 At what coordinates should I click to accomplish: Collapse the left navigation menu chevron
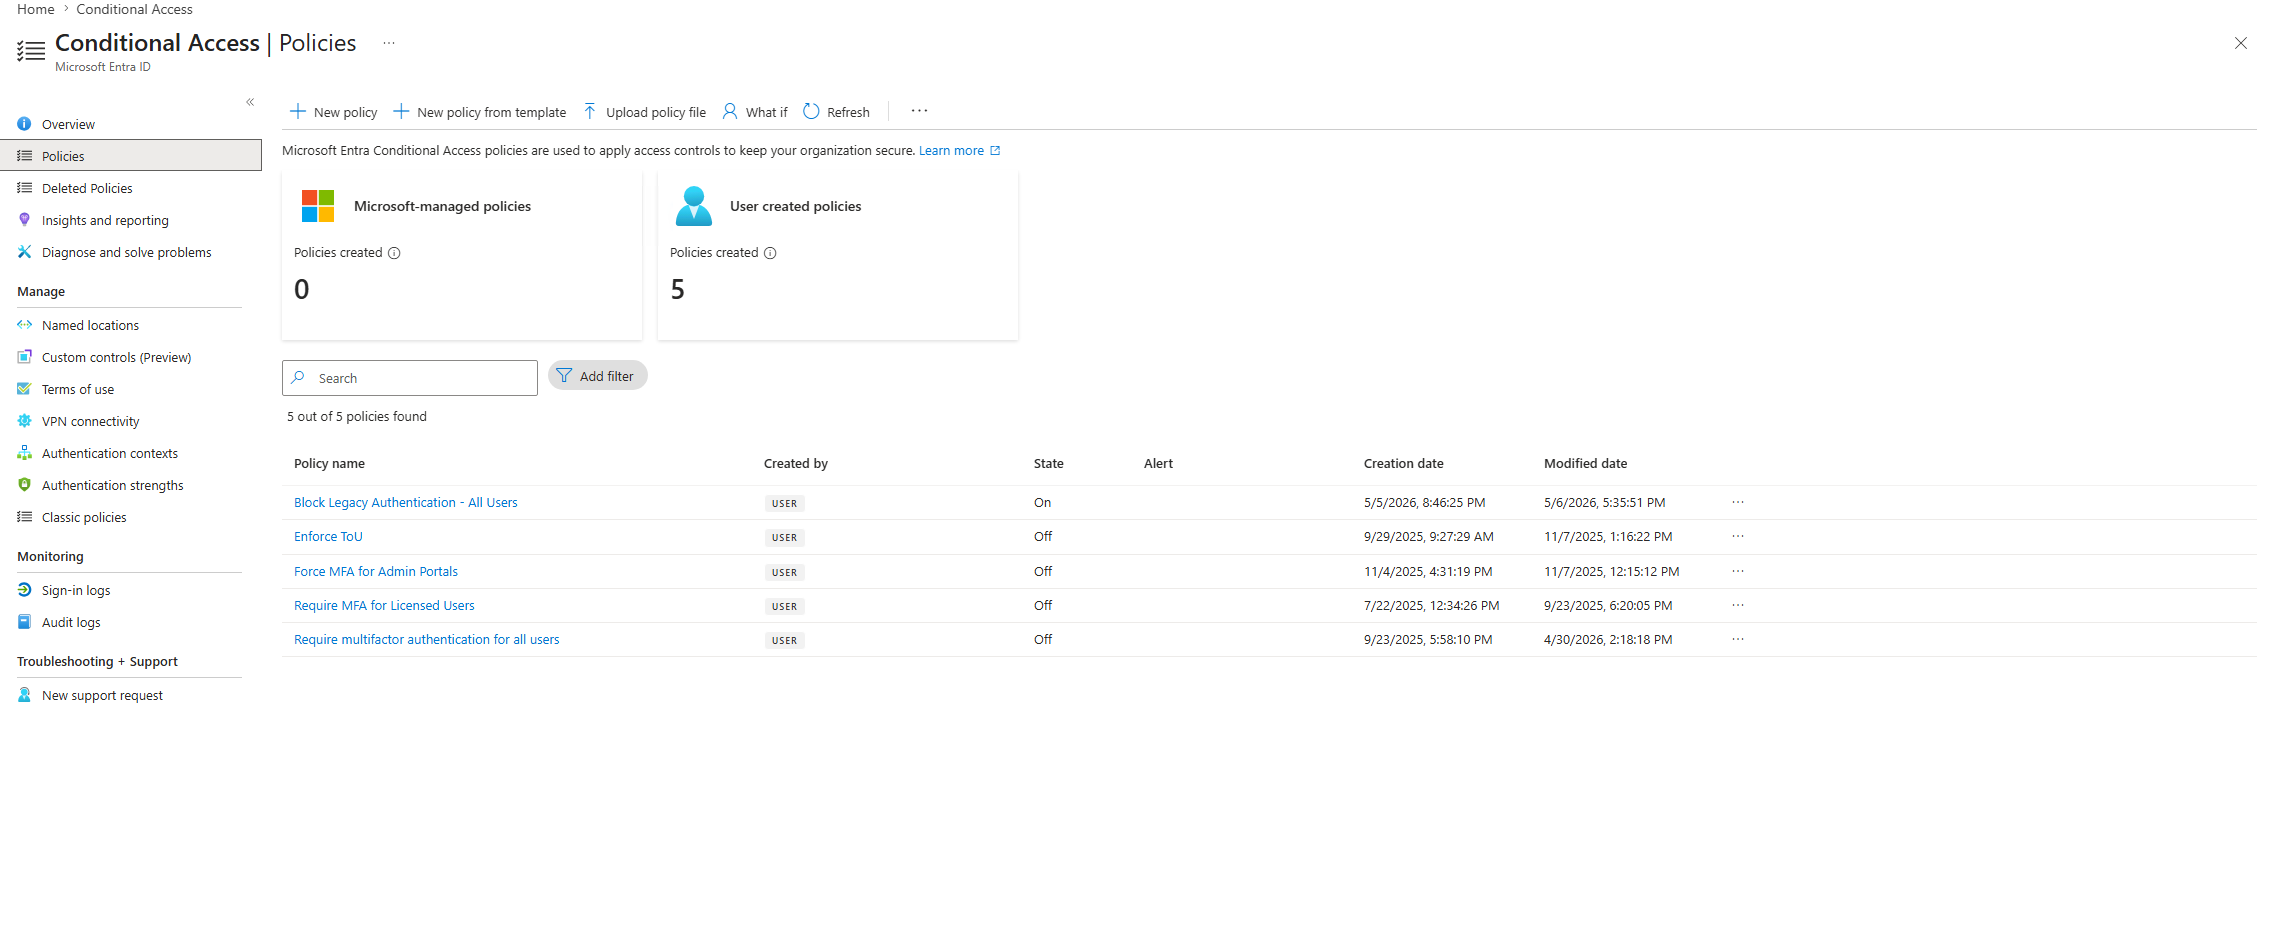(x=250, y=102)
